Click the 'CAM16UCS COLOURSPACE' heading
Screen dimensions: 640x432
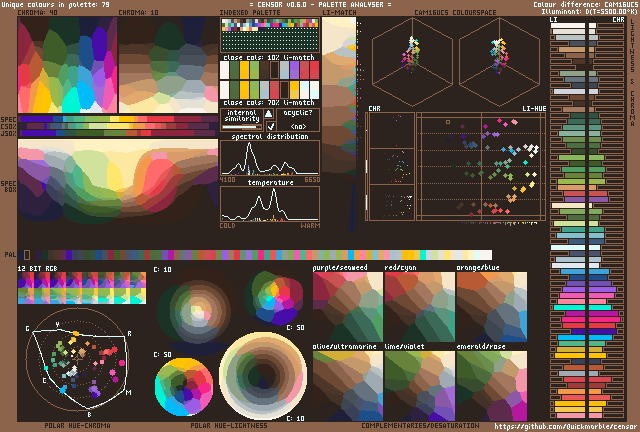coord(456,13)
